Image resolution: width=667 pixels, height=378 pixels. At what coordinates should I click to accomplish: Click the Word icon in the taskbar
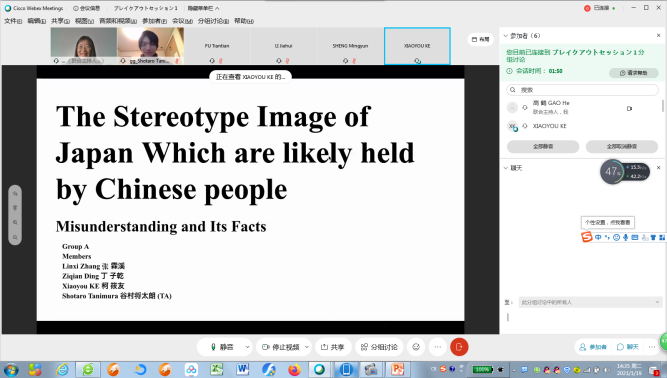pyautogui.click(x=242, y=369)
